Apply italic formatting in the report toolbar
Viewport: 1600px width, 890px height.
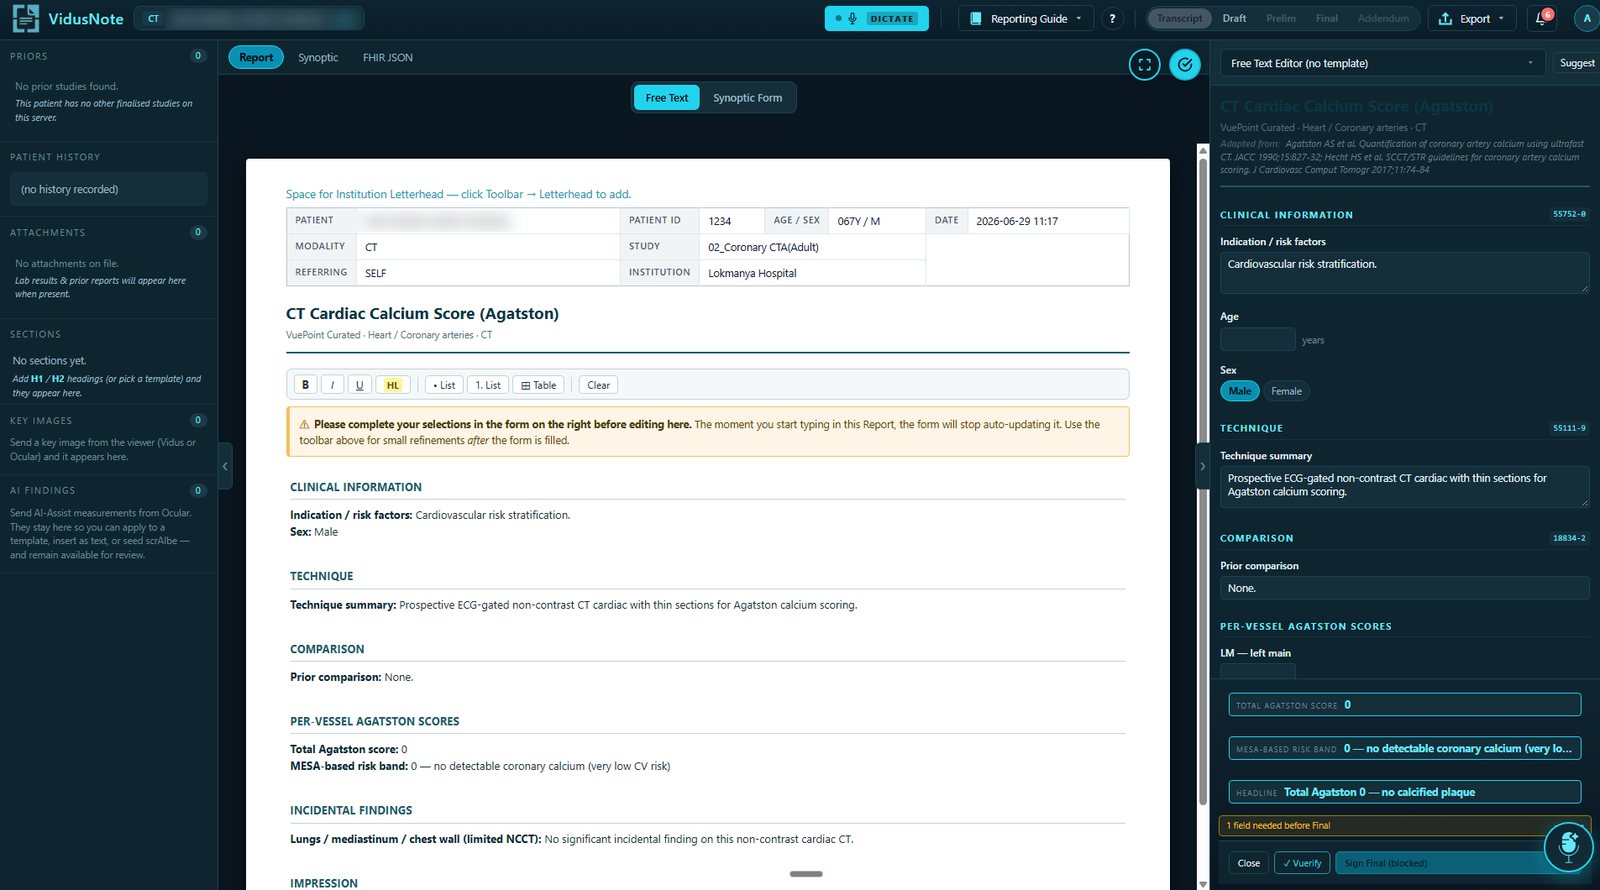click(332, 385)
